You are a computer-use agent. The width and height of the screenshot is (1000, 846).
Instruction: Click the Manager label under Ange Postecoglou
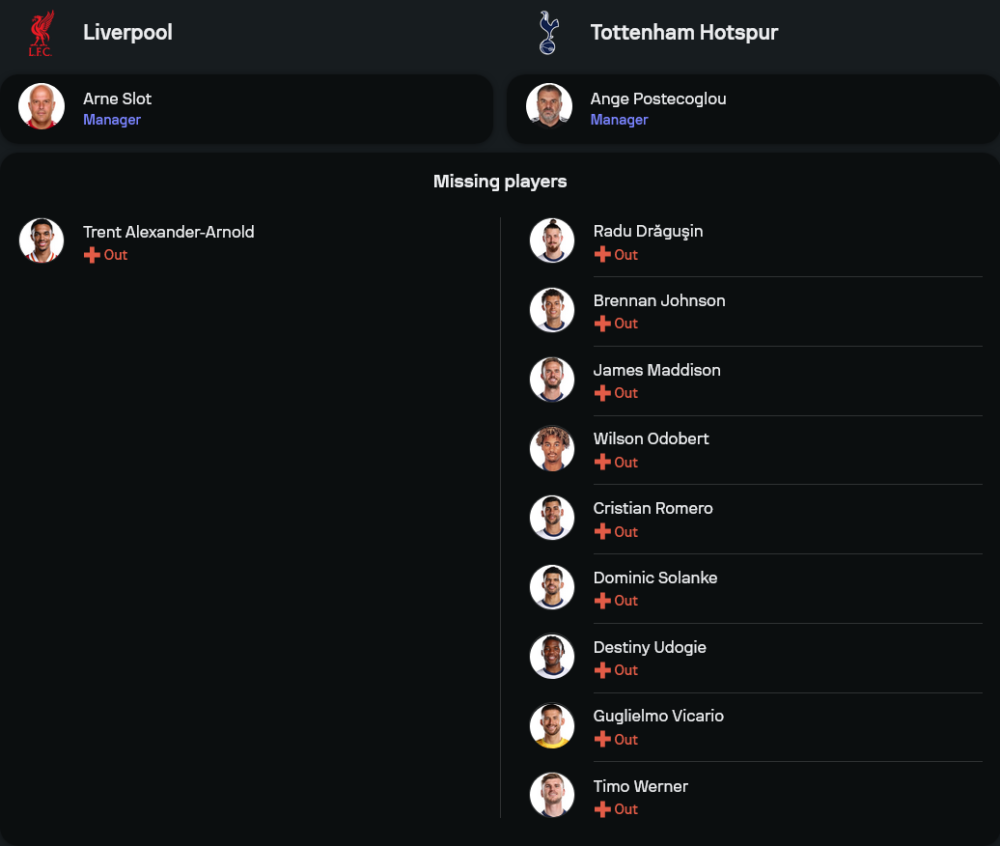point(619,120)
